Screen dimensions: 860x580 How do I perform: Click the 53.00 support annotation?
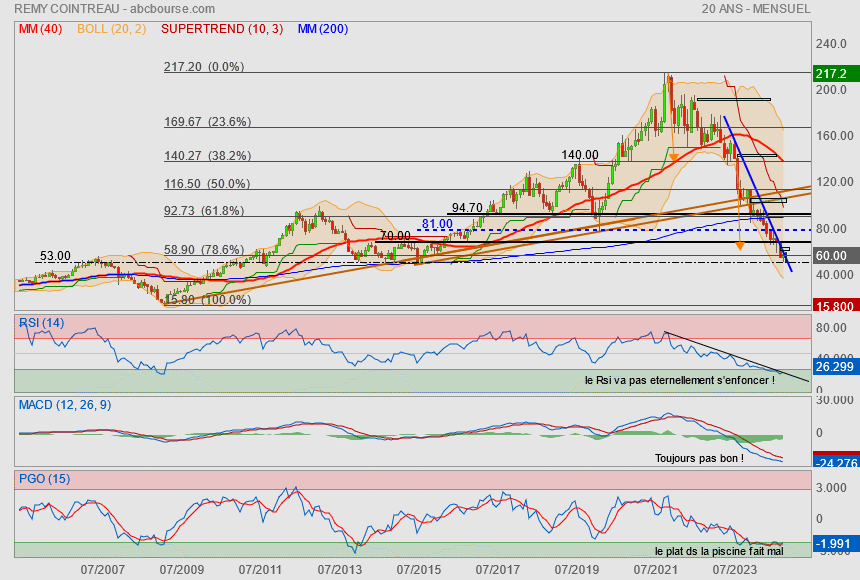pos(55,256)
